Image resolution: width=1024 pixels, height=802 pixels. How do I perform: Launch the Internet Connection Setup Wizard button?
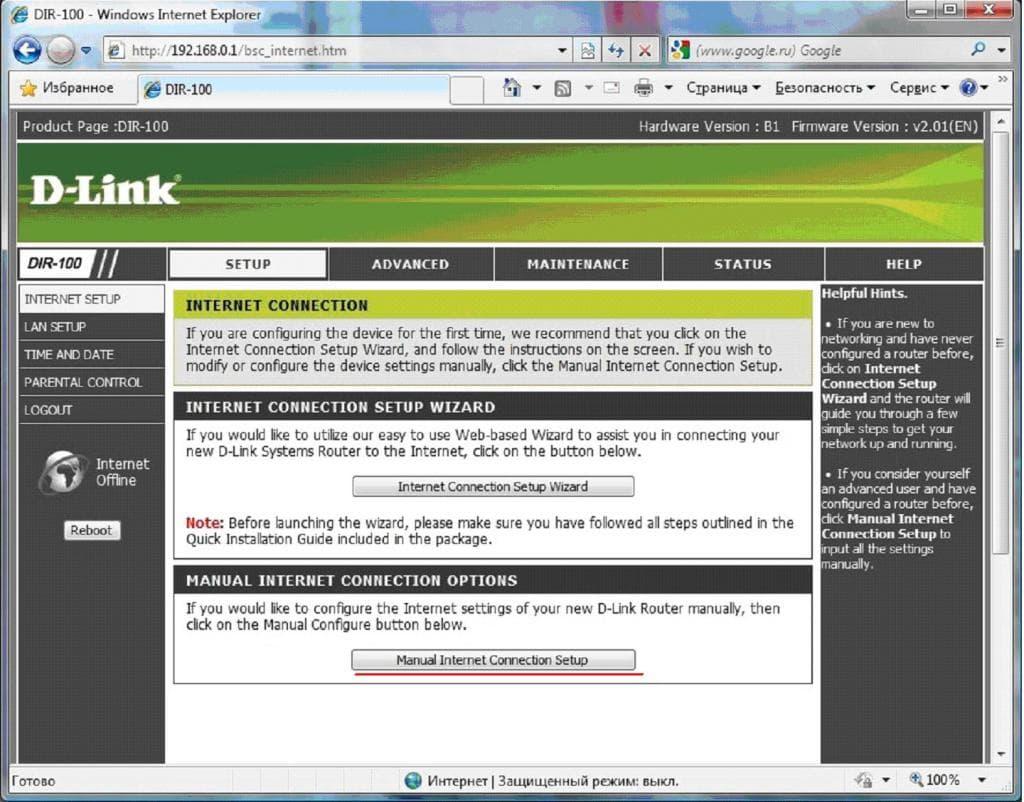(x=493, y=487)
